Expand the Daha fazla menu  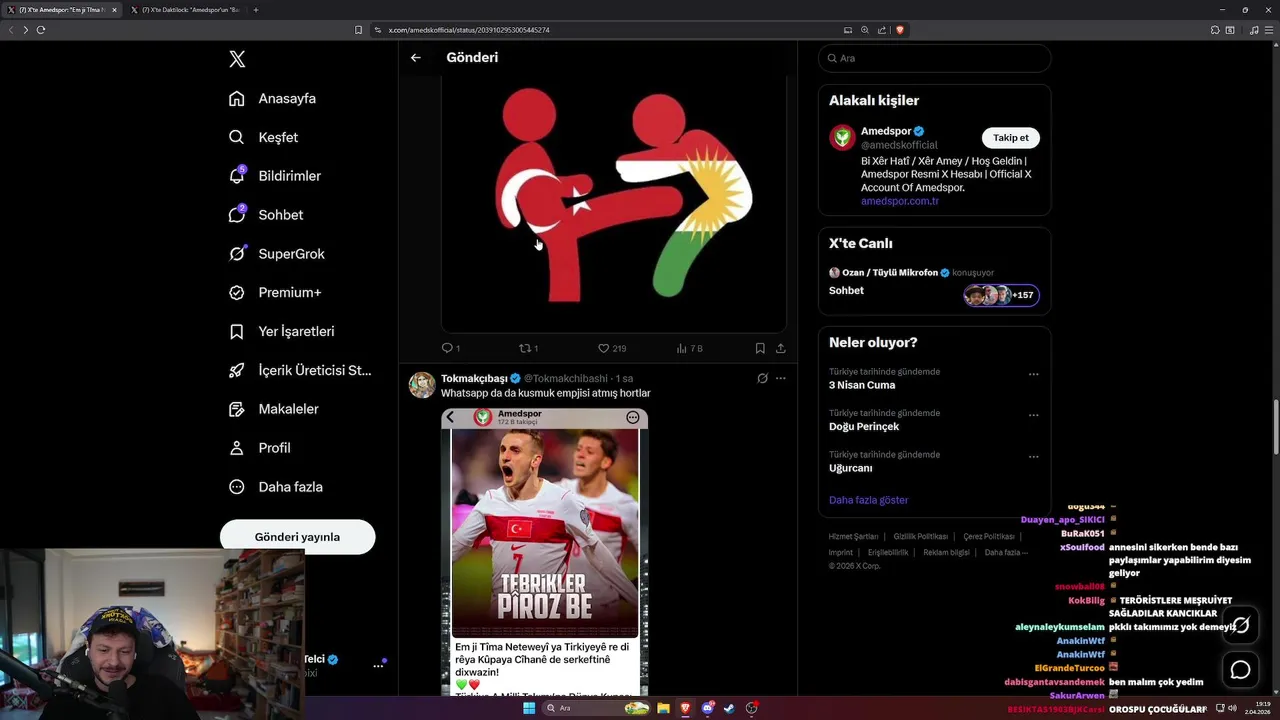[x=276, y=487]
